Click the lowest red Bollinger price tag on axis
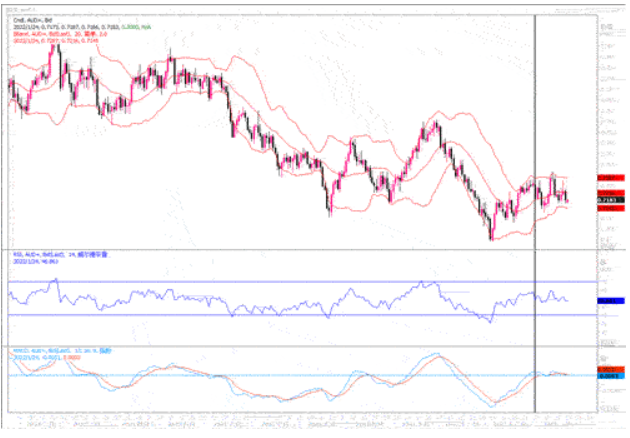630x438 pixels. click(605, 210)
